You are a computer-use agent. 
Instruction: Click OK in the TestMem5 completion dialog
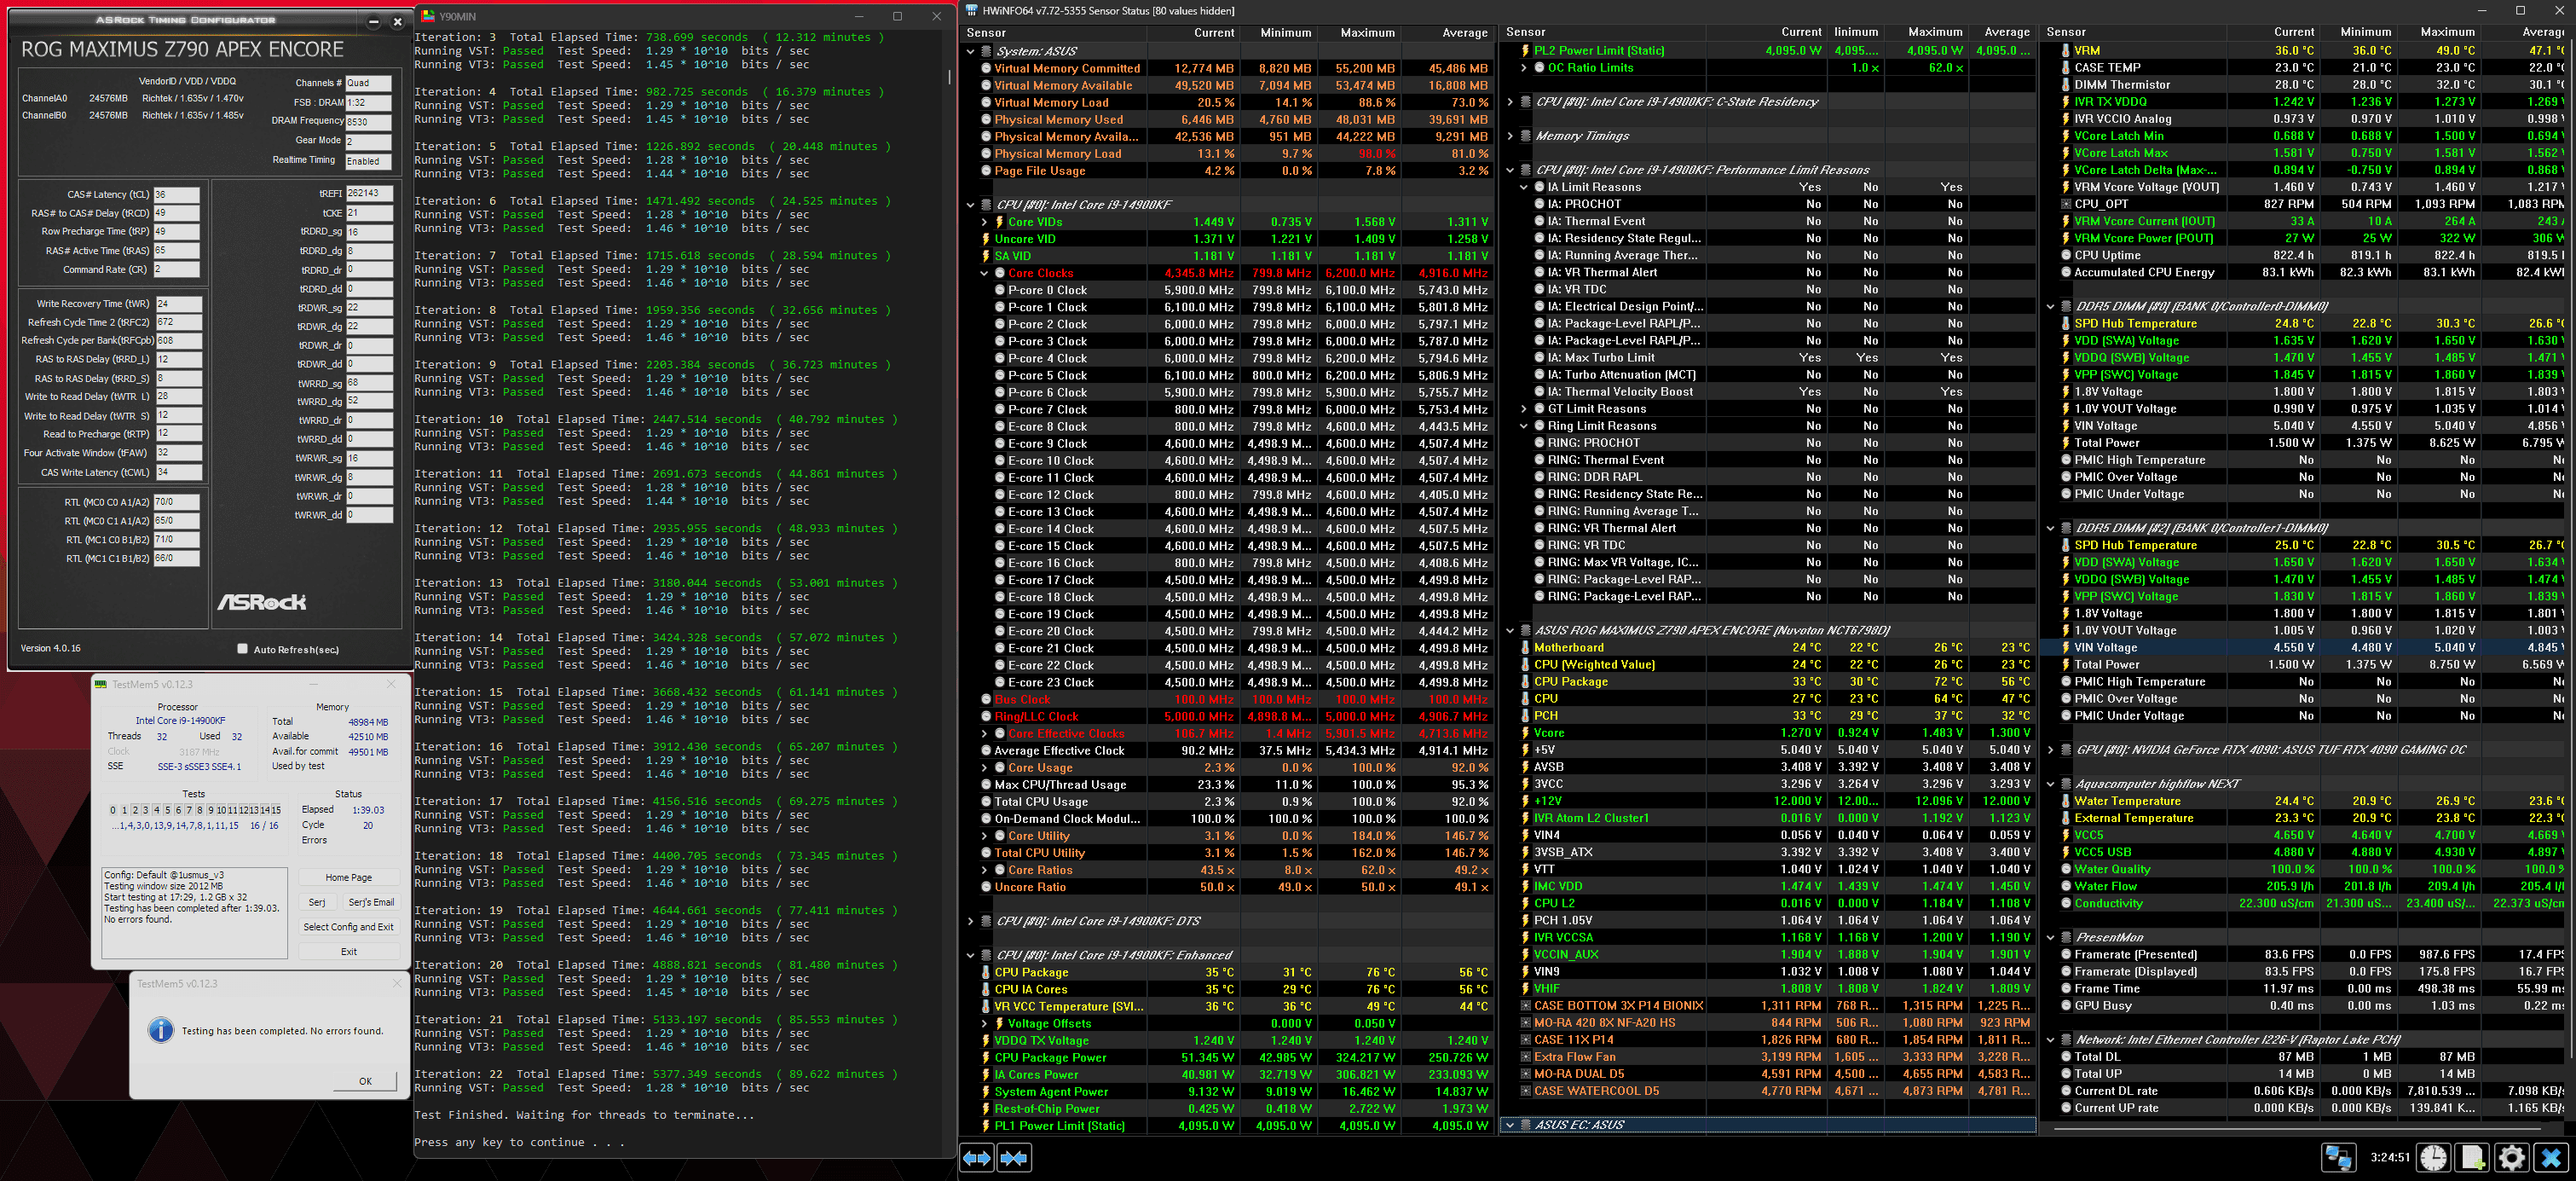(x=365, y=1081)
